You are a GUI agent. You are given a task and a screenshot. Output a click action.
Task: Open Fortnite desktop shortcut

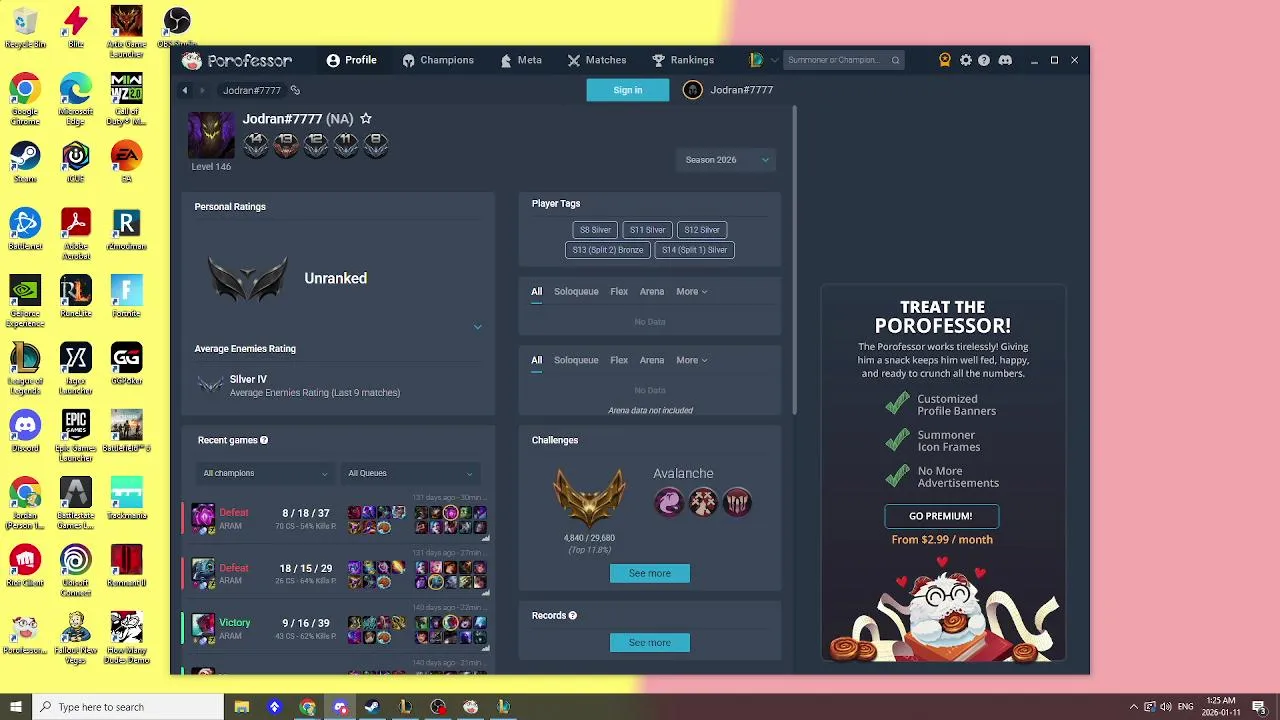126,297
